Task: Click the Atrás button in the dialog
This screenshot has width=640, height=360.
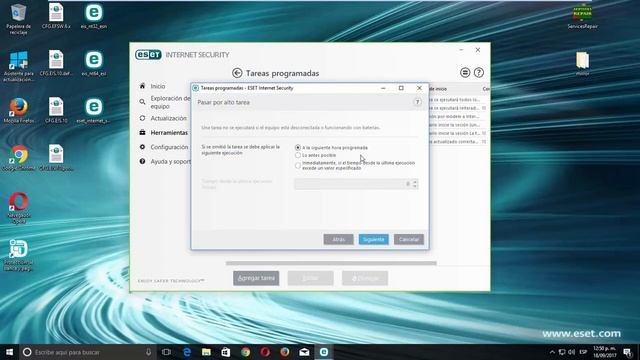Action: pyautogui.click(x=338, y=239)
